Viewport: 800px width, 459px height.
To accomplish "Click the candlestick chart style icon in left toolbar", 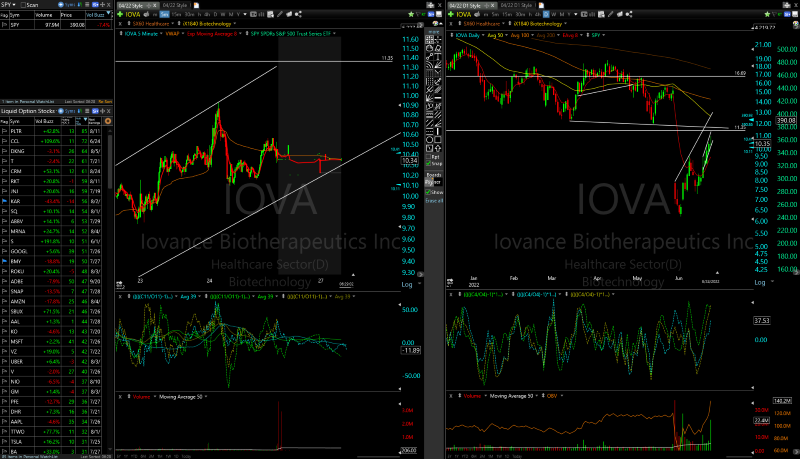I will click(x=261, y=14).
